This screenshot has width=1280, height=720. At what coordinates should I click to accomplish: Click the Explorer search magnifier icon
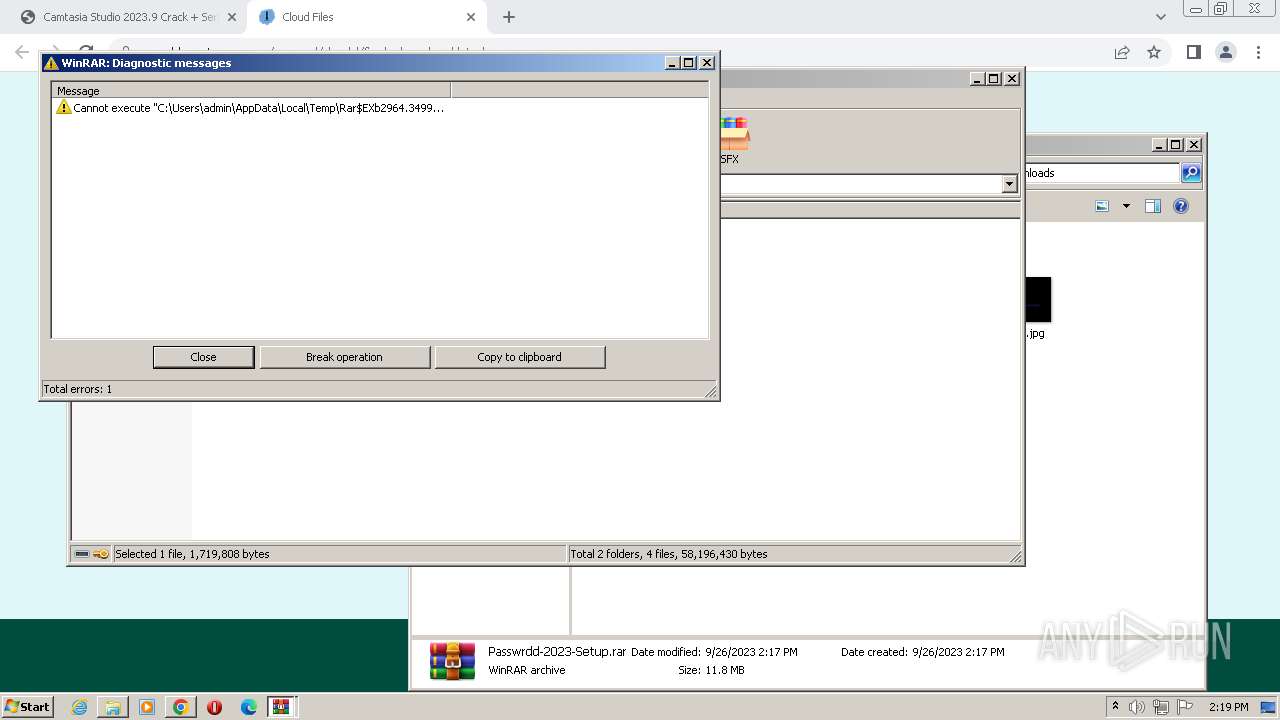point(1191,173)
